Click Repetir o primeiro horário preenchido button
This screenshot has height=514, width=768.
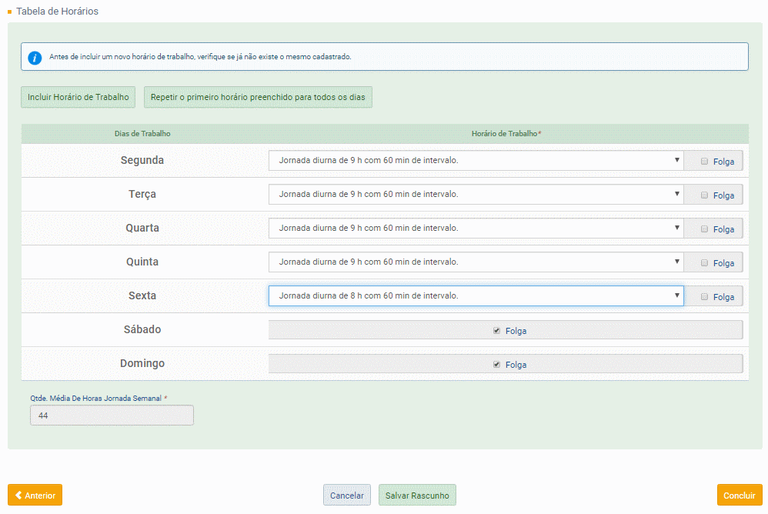tap(259, 97)
